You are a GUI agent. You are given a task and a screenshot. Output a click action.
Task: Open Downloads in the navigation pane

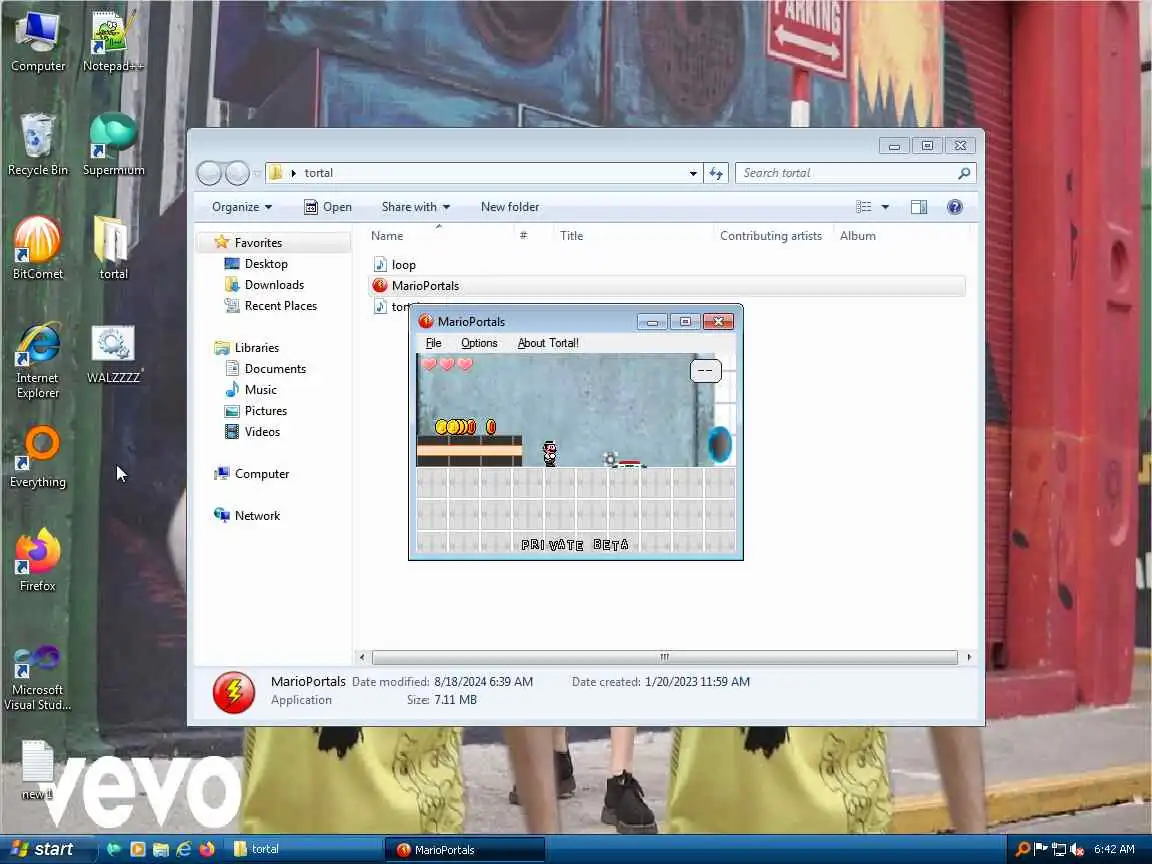pos(273,285)
